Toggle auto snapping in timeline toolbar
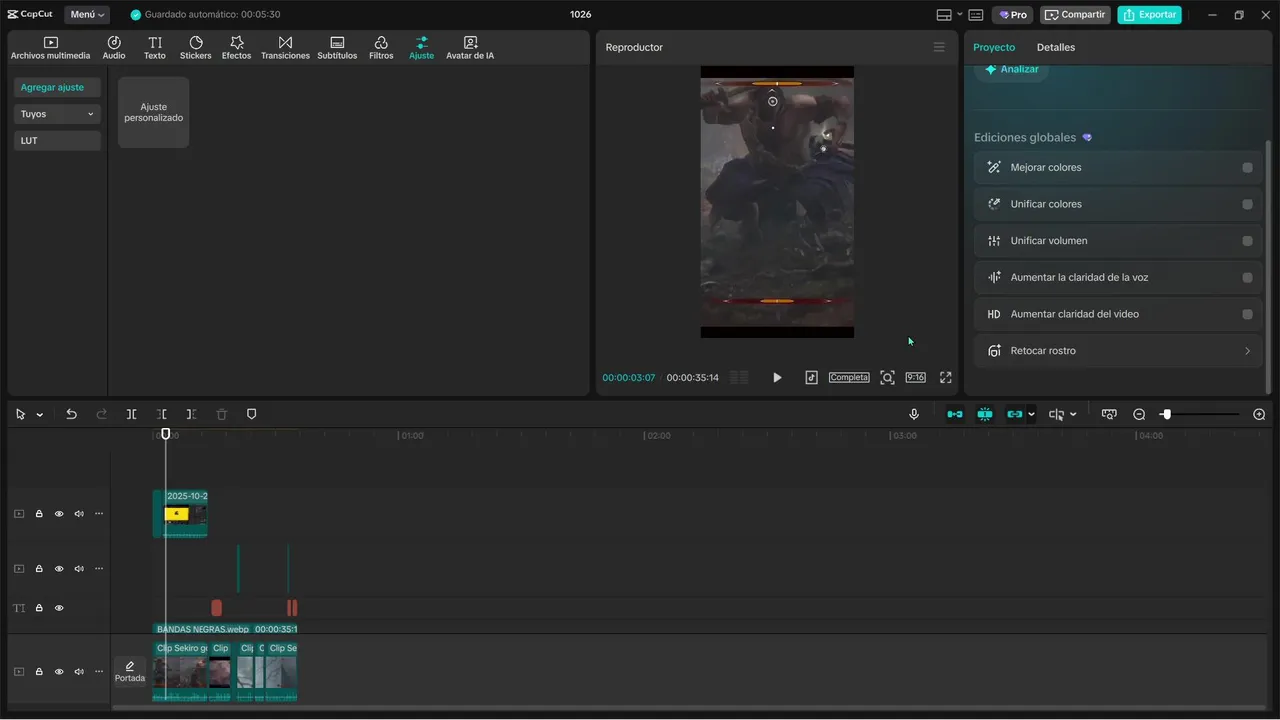 click(x=985, y=414)
